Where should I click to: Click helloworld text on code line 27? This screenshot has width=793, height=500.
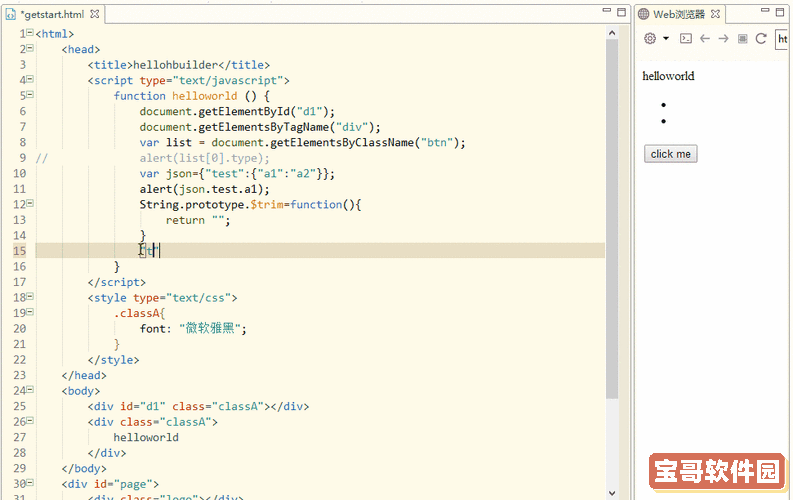[x=146, y=437]
